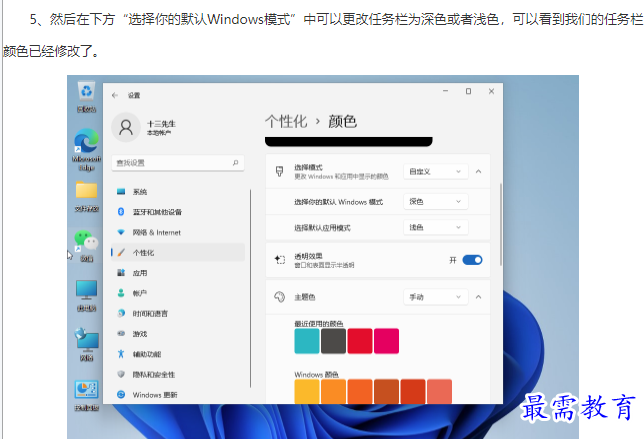The width and height of the screenshot is (644, 439).
Task: Open the default app mode 浅色 dropdown
Action: click(435, 227)
